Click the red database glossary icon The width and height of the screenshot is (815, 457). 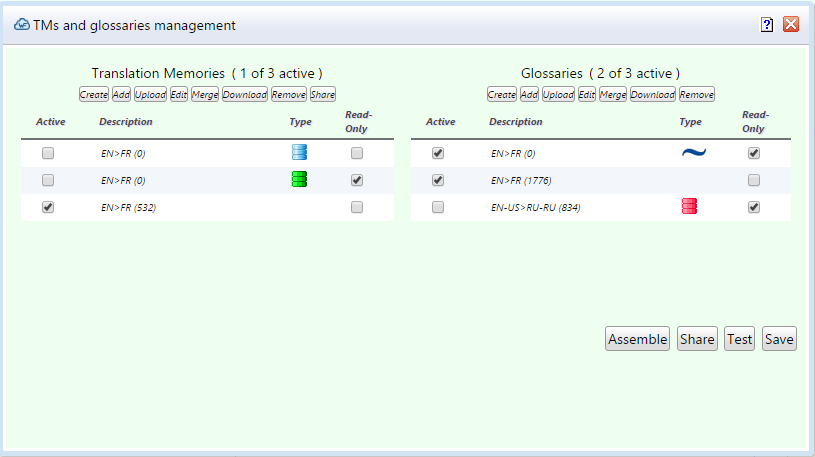tap(689, 207)
